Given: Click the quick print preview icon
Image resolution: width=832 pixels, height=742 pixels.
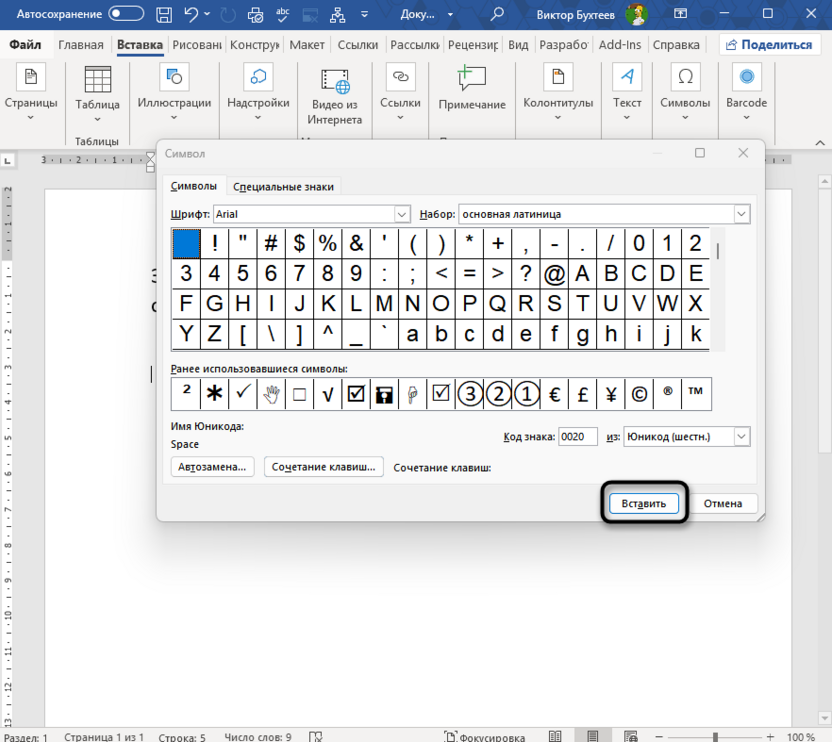Looking at the screenshot, I should 255,15.
